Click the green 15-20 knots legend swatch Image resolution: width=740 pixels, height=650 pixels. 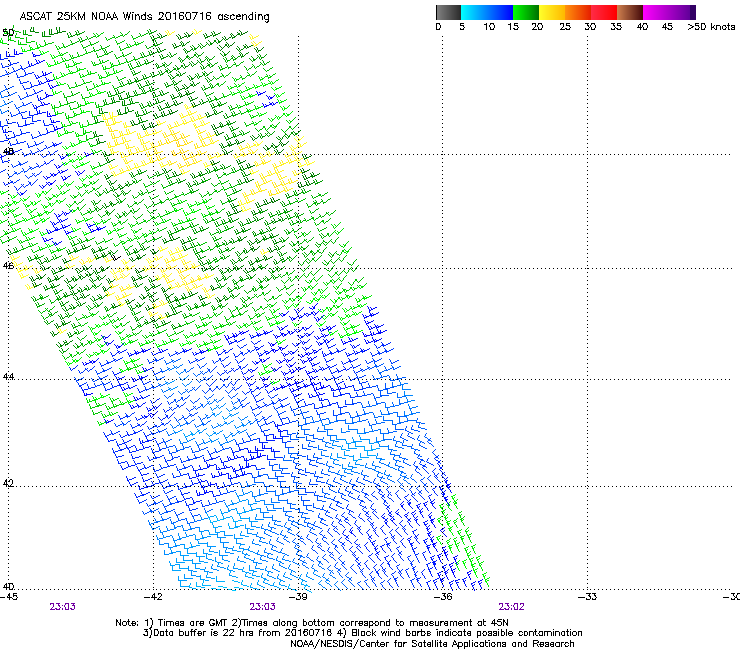[526, 12]
